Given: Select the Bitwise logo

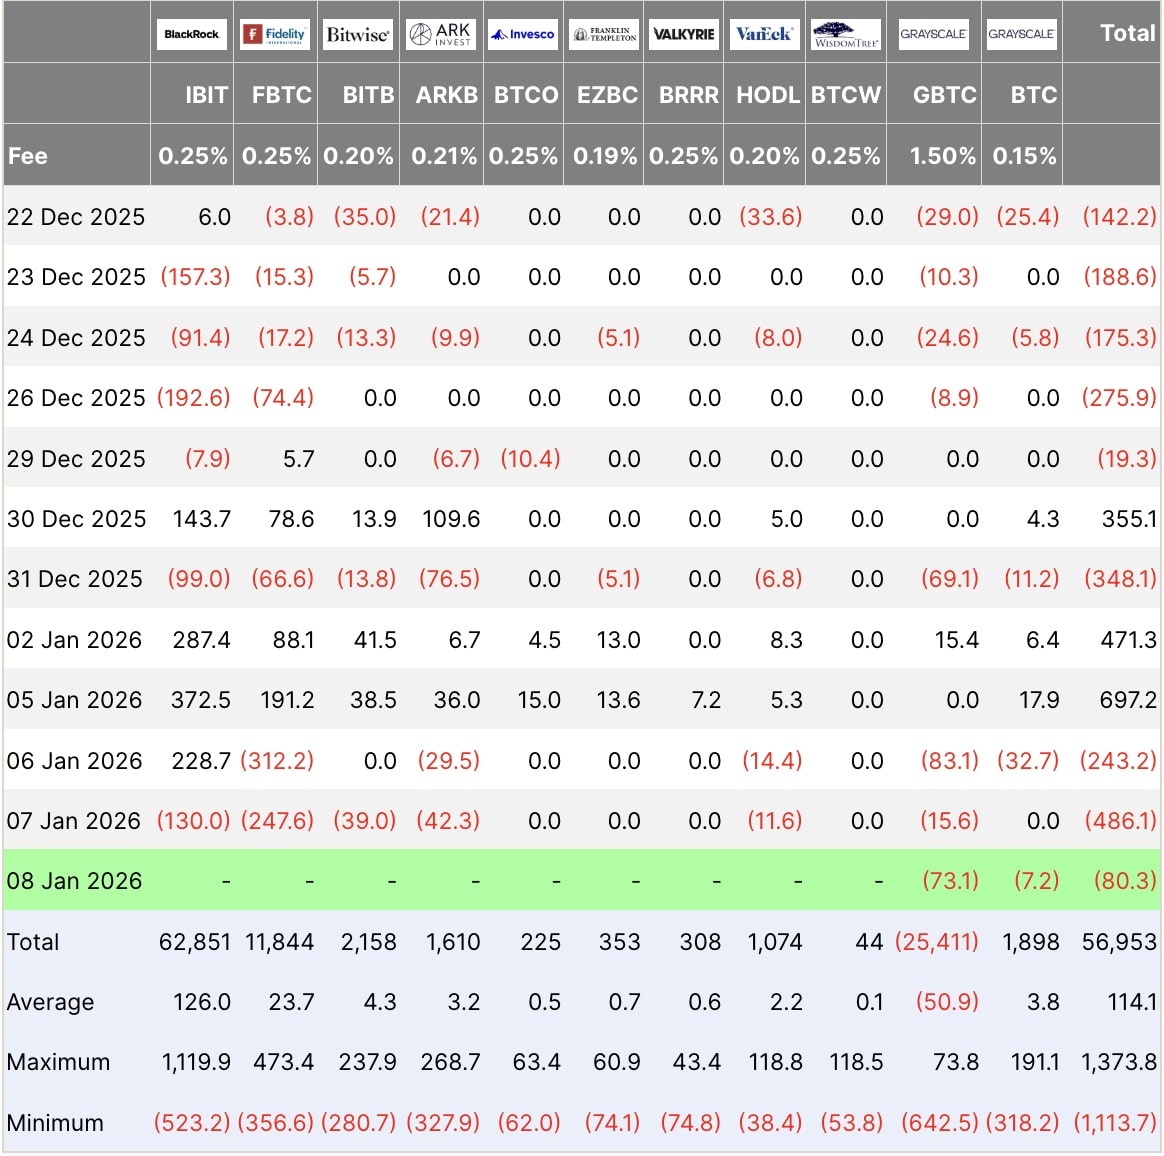Looking at the screenshot, I should pos(358,34).
